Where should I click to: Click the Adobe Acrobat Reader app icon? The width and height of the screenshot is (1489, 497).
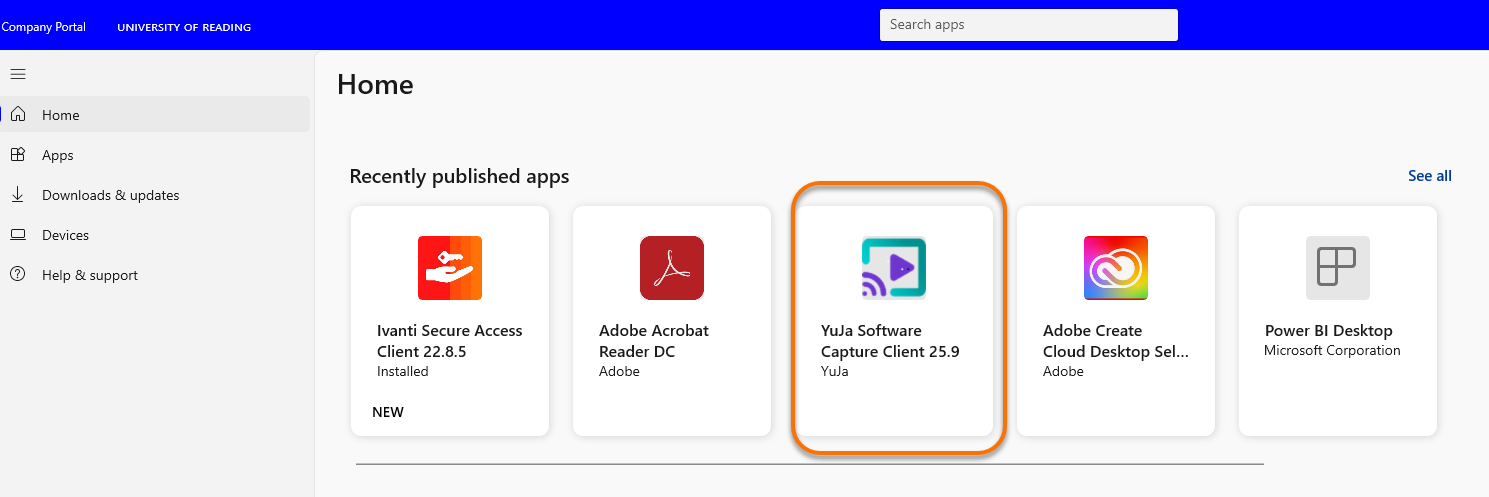coord(672,268)
